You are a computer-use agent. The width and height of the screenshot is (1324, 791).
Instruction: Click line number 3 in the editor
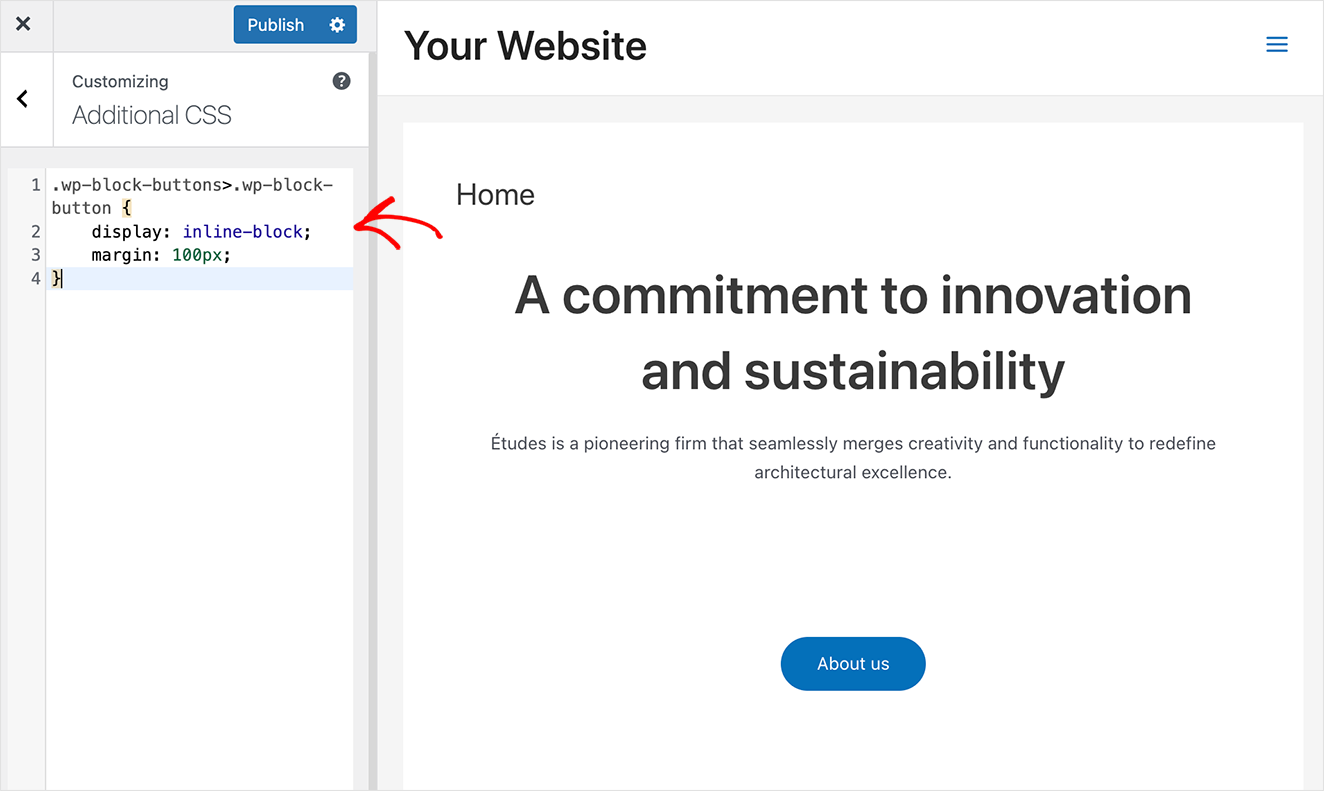[x=36, y=255]
